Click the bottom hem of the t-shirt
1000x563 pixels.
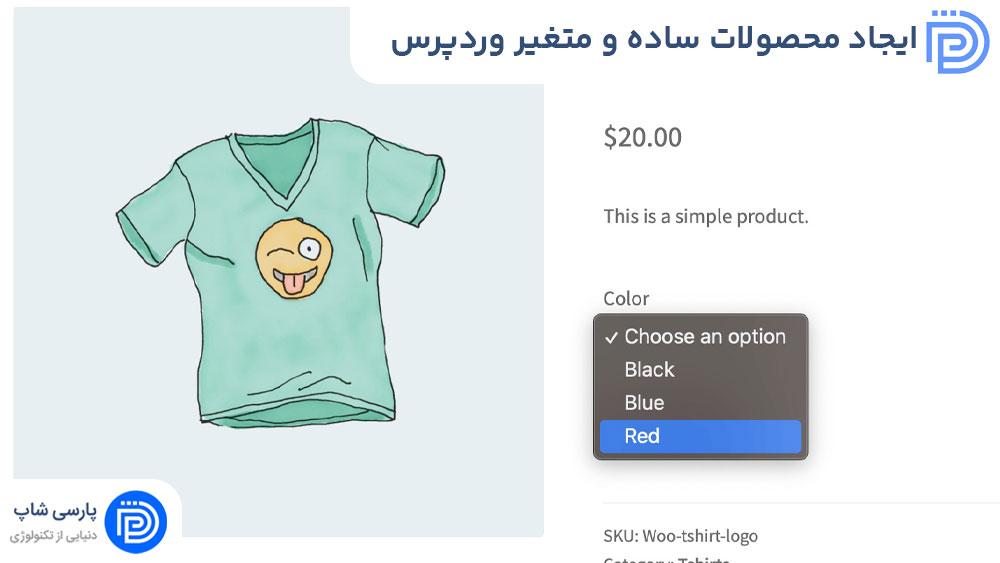[x=297, y=416]
